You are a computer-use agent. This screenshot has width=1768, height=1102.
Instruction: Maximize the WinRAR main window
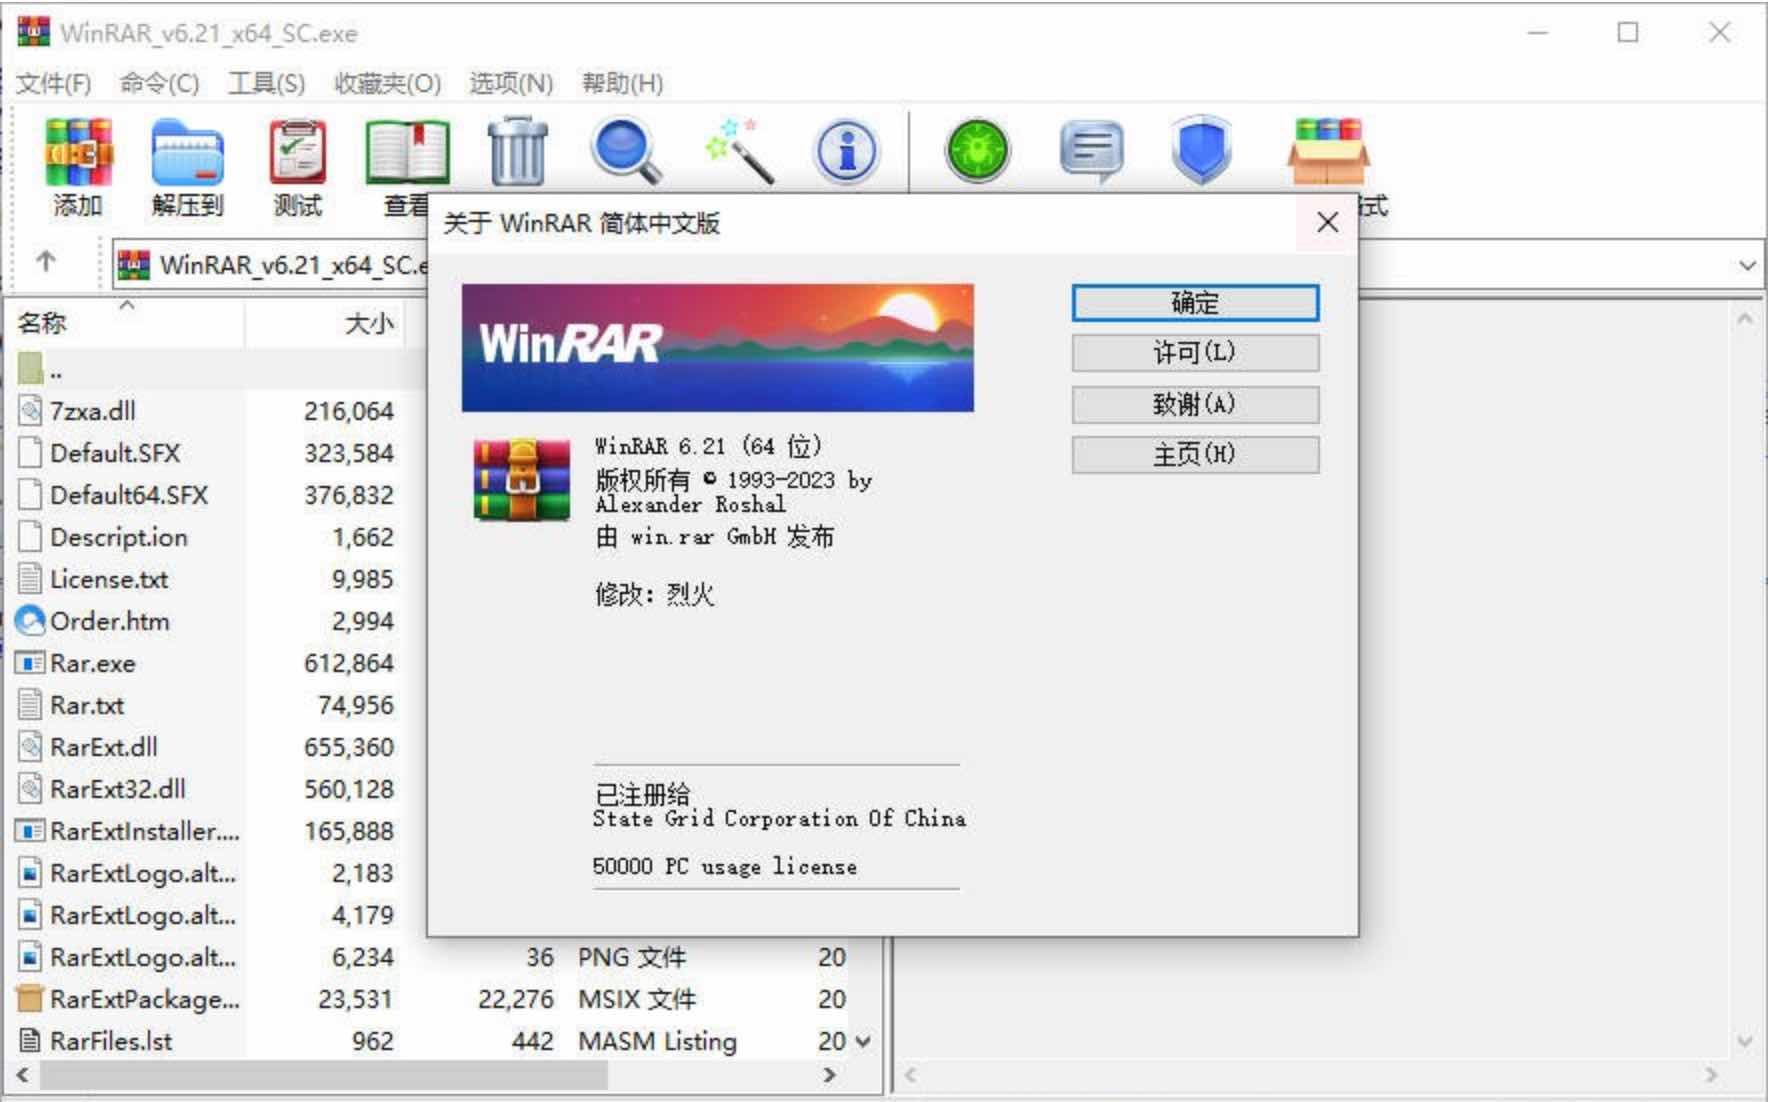[x=1628, y=32]
